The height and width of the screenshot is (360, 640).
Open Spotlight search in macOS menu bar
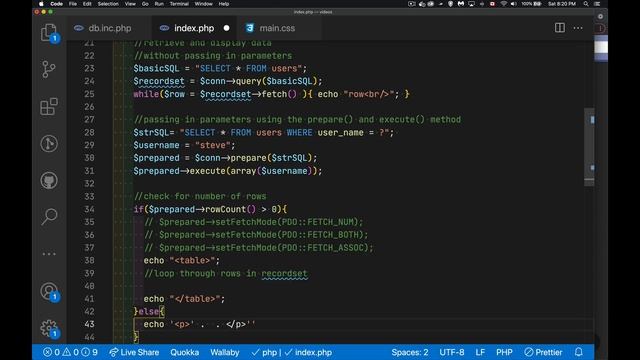[x=586, y=4]
